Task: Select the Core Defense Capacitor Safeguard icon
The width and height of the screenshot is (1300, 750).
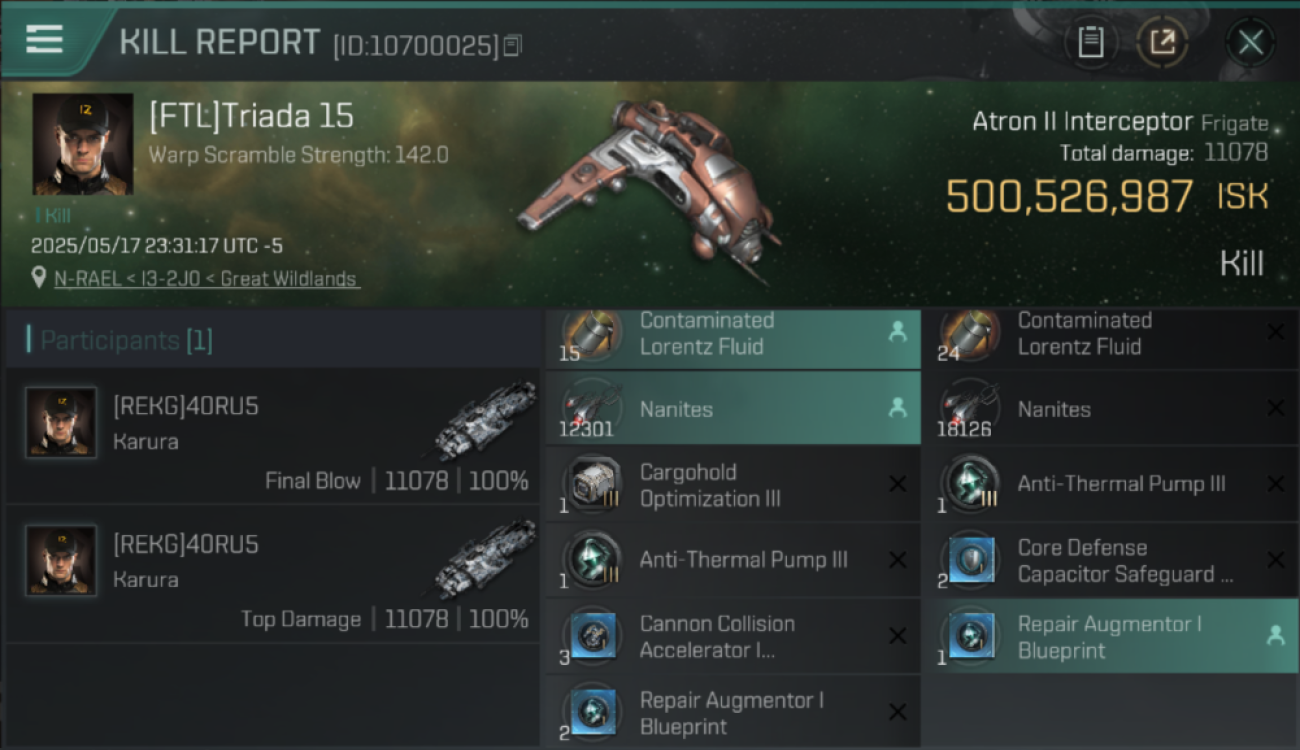Action: click(x=969, y=561)
